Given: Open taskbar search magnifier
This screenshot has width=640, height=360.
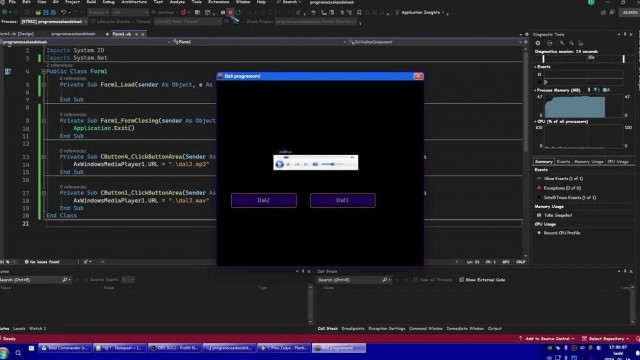Looking at the screenshot, I should point(18,353).
